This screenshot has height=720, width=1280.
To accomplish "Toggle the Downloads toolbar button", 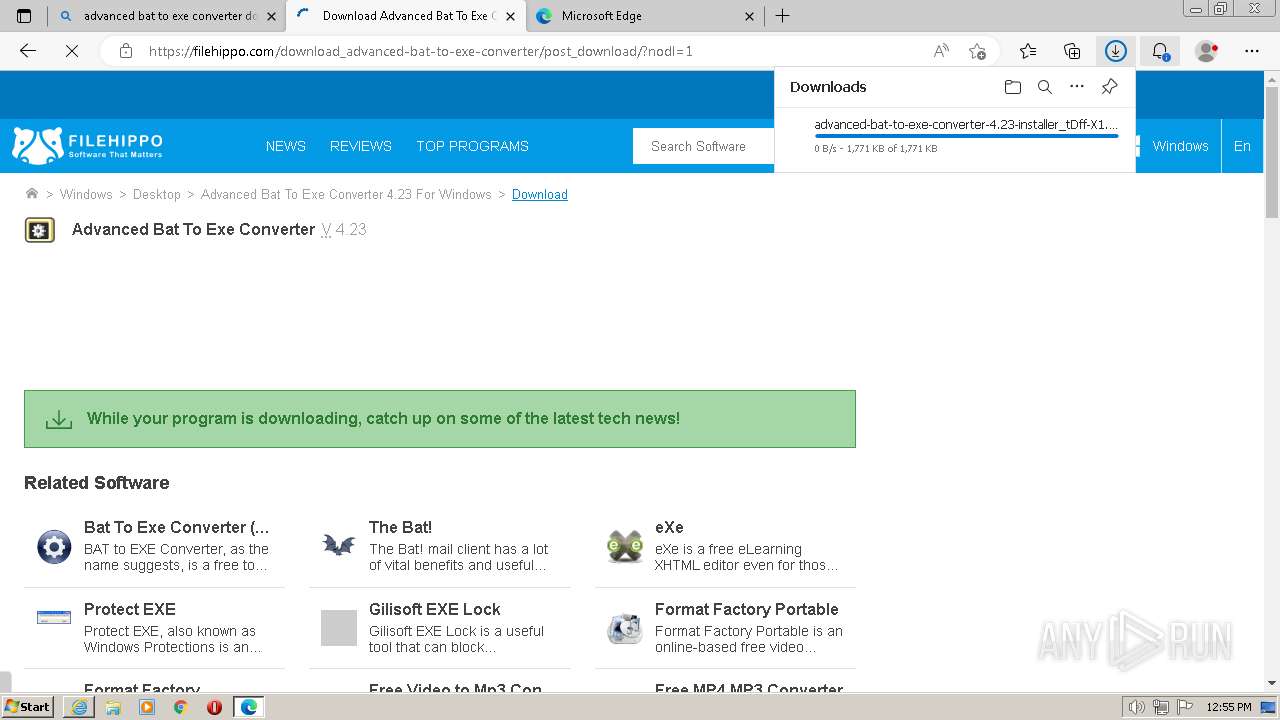I will click(x=1116, y=51).
